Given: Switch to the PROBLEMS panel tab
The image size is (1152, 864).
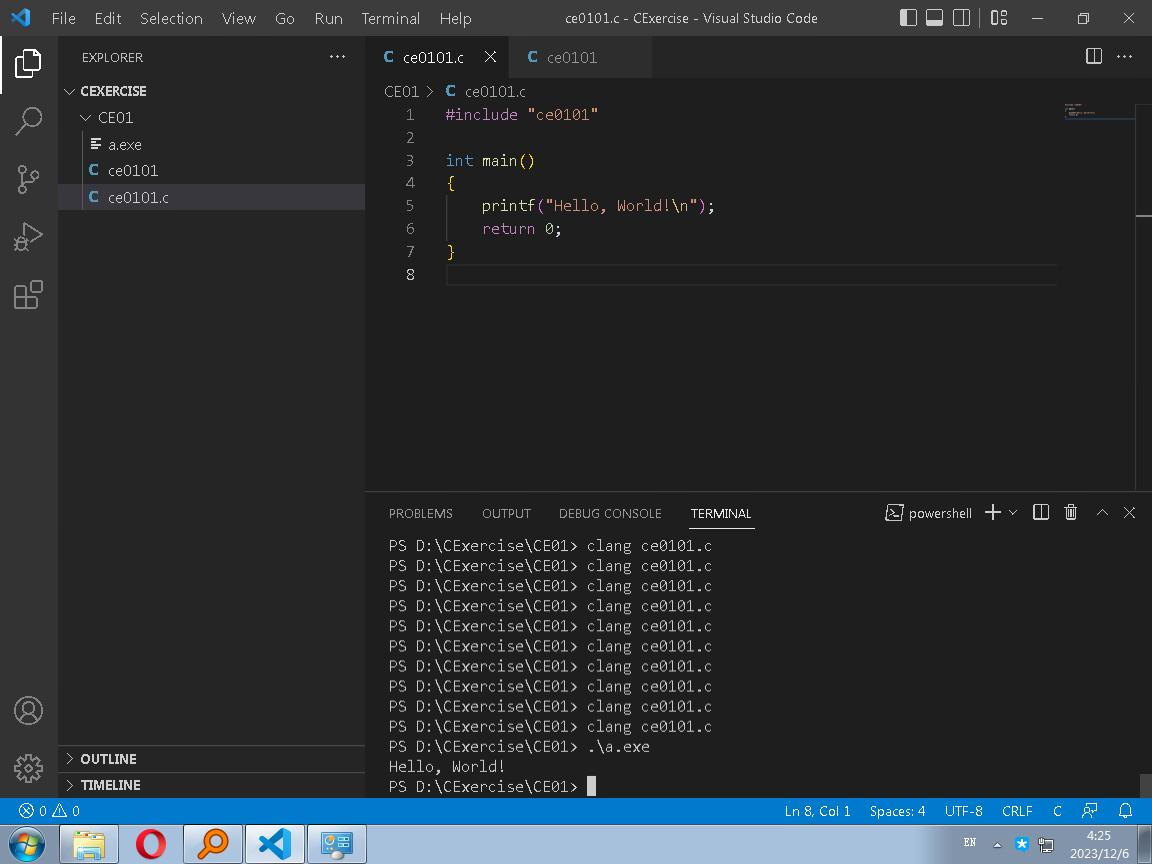Looking at the screenshot, I should [420, 513].
